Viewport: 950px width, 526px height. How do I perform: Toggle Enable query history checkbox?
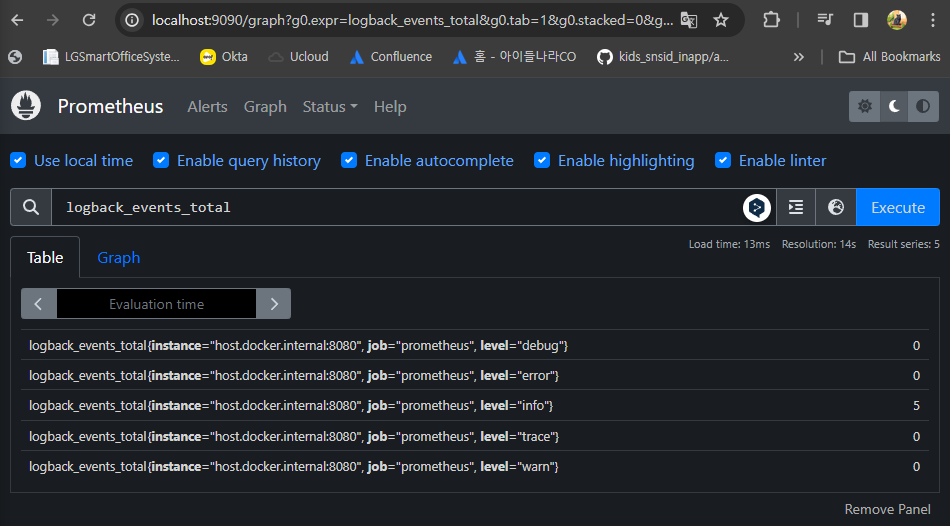pos(161,161)
